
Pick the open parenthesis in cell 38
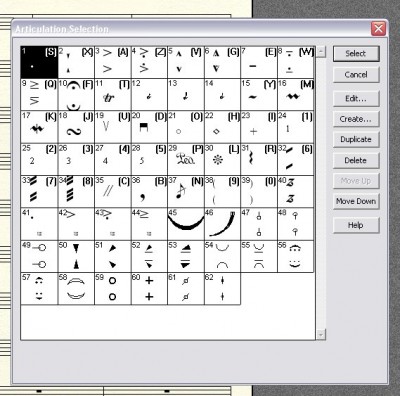(222, 192)
